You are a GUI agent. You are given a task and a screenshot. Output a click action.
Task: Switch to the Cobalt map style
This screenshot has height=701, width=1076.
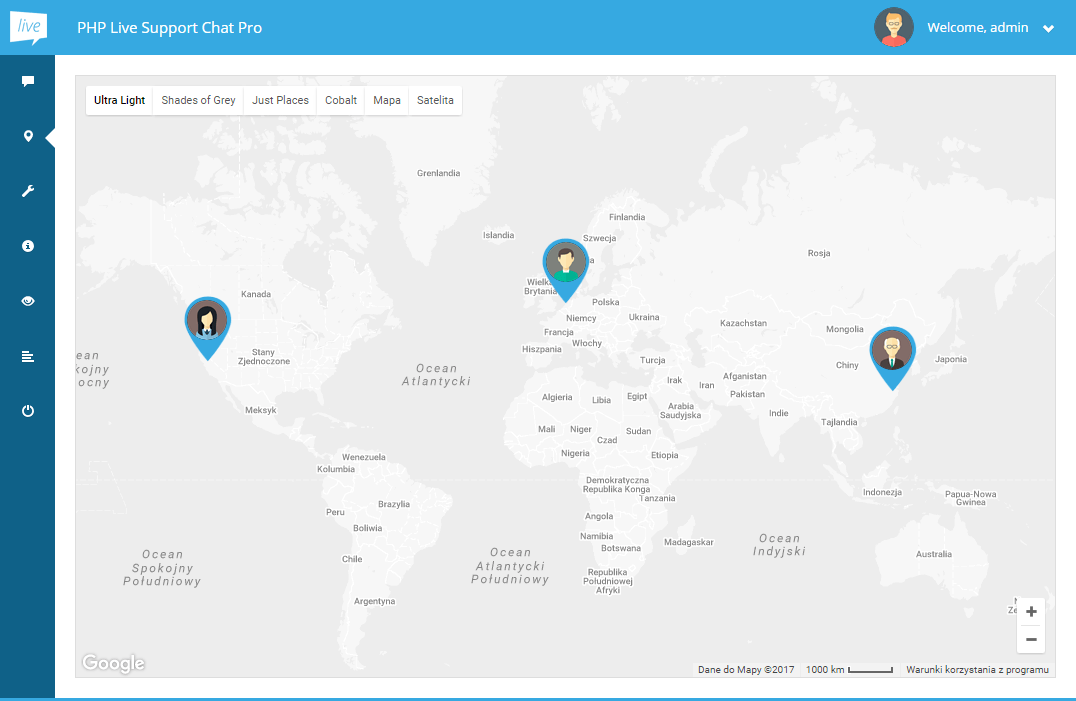coord(341,100)
